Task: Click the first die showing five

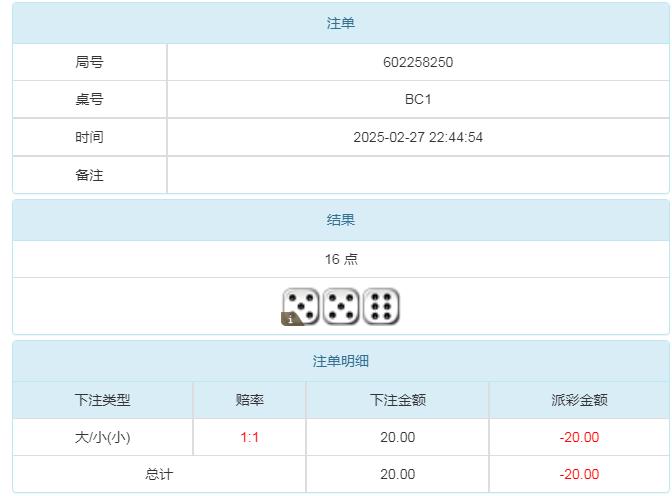Action: coord(301,306)
